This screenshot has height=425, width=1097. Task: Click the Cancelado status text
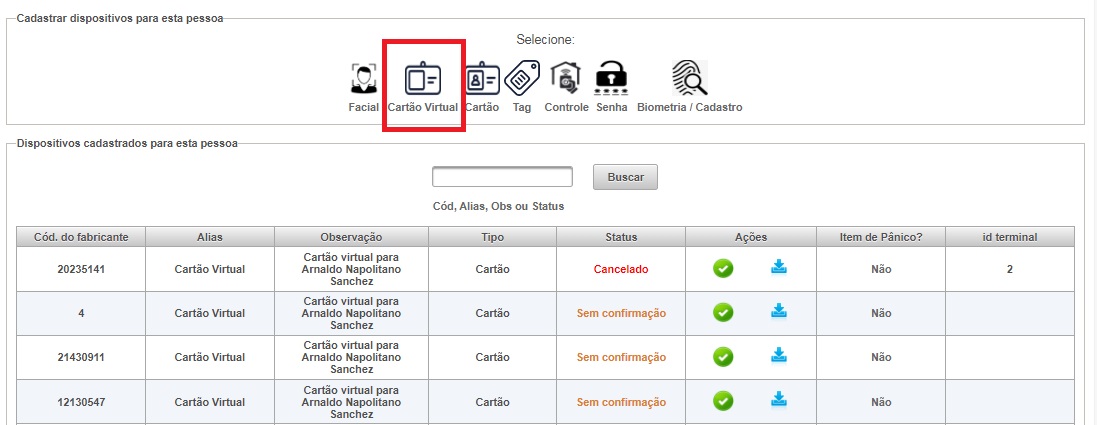(621, 269)
